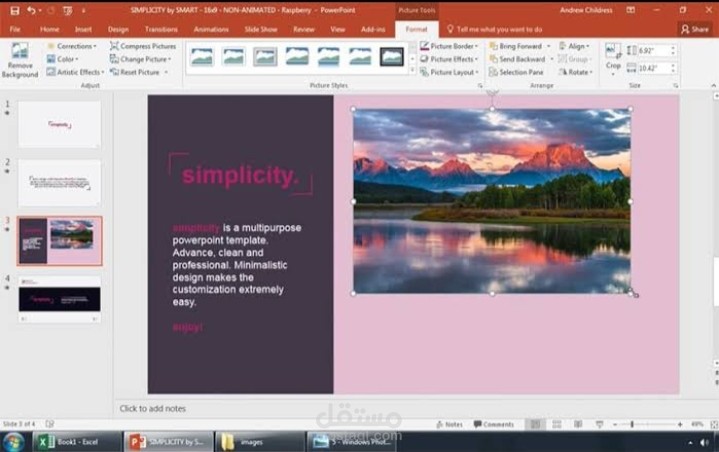This screenshot has width=719, height=452.
Task: Open the images folder in the taskbar
Action: pos(259,442)
